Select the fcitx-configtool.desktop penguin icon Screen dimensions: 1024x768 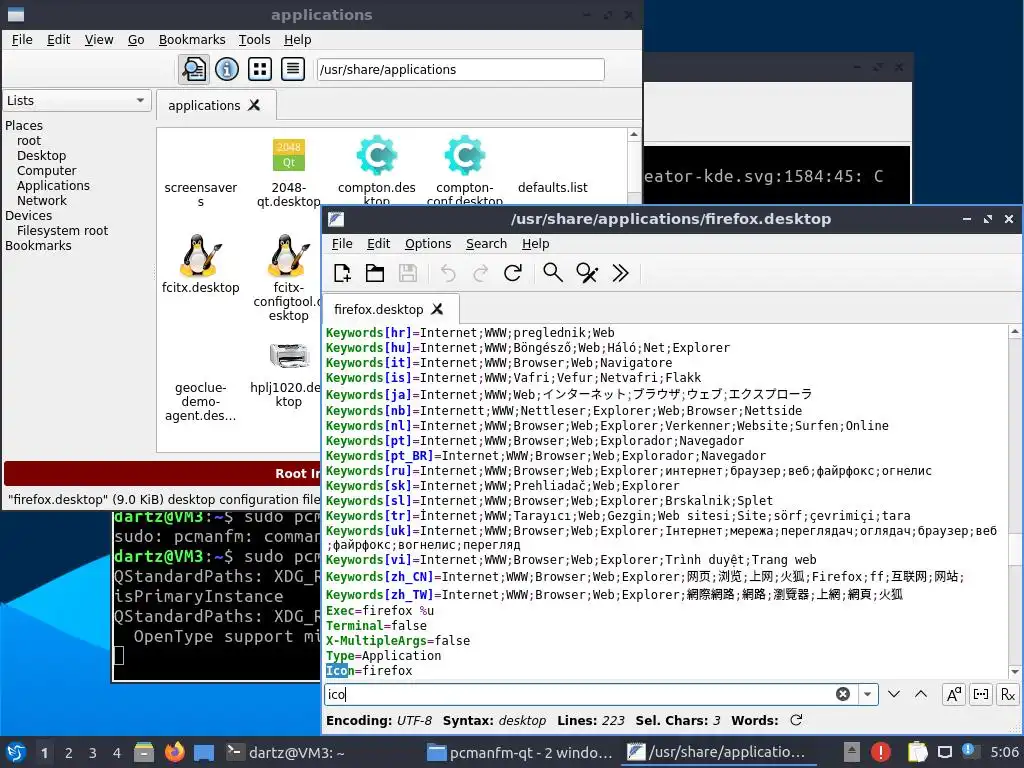[x=289, y=255]
